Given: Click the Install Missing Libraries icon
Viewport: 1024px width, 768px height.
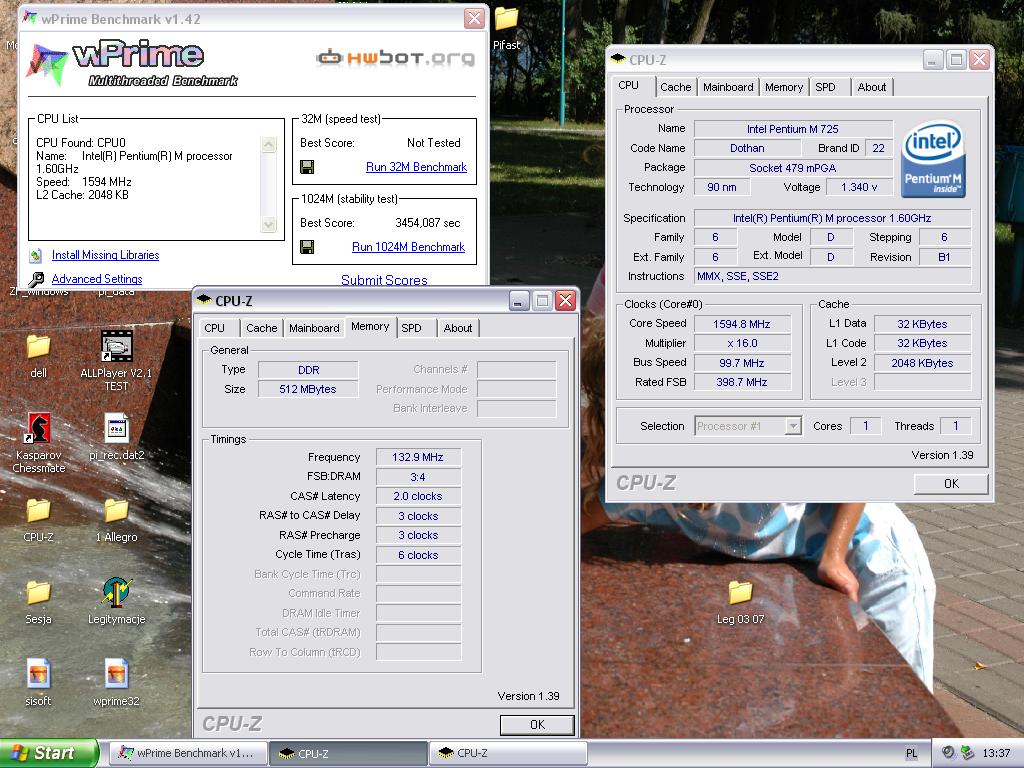Looking at the screenshot, I should pyautogui.click(x=37, y=255).
